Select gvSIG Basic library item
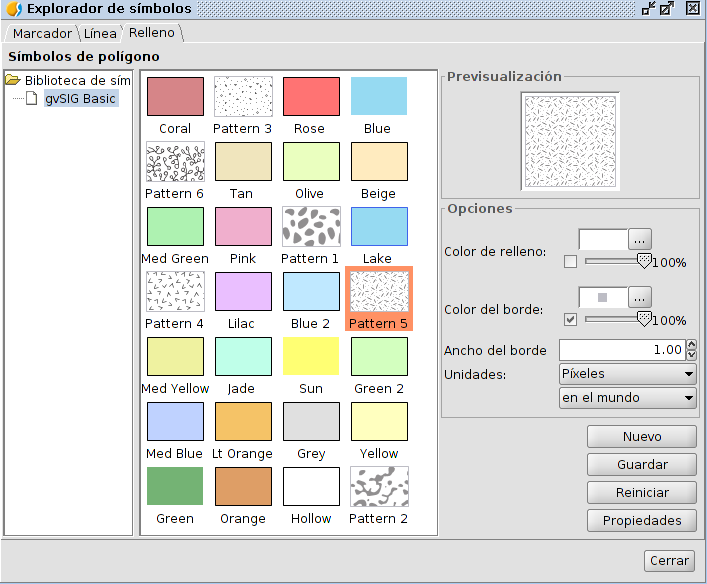Viewport: 707px width, 584px height. point(80,99)
